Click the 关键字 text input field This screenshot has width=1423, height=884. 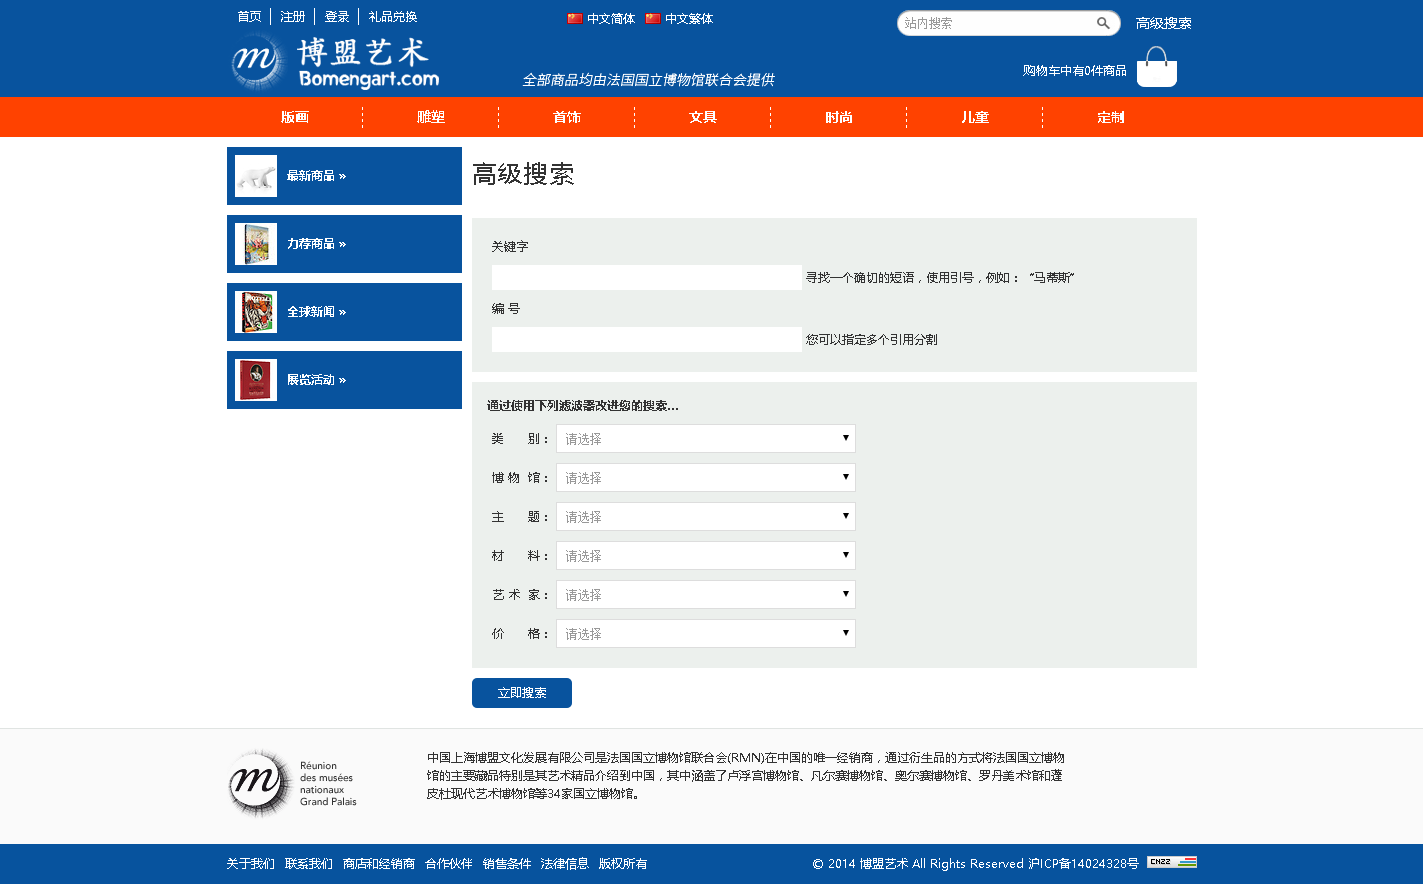(646, 277)
